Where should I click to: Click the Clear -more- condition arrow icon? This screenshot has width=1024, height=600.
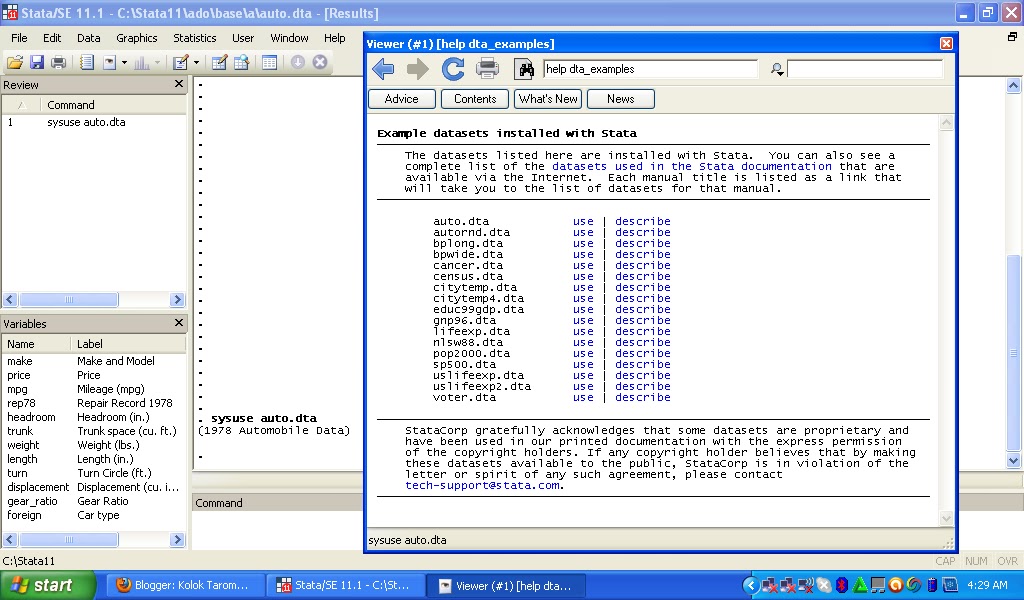pos(298,62)
